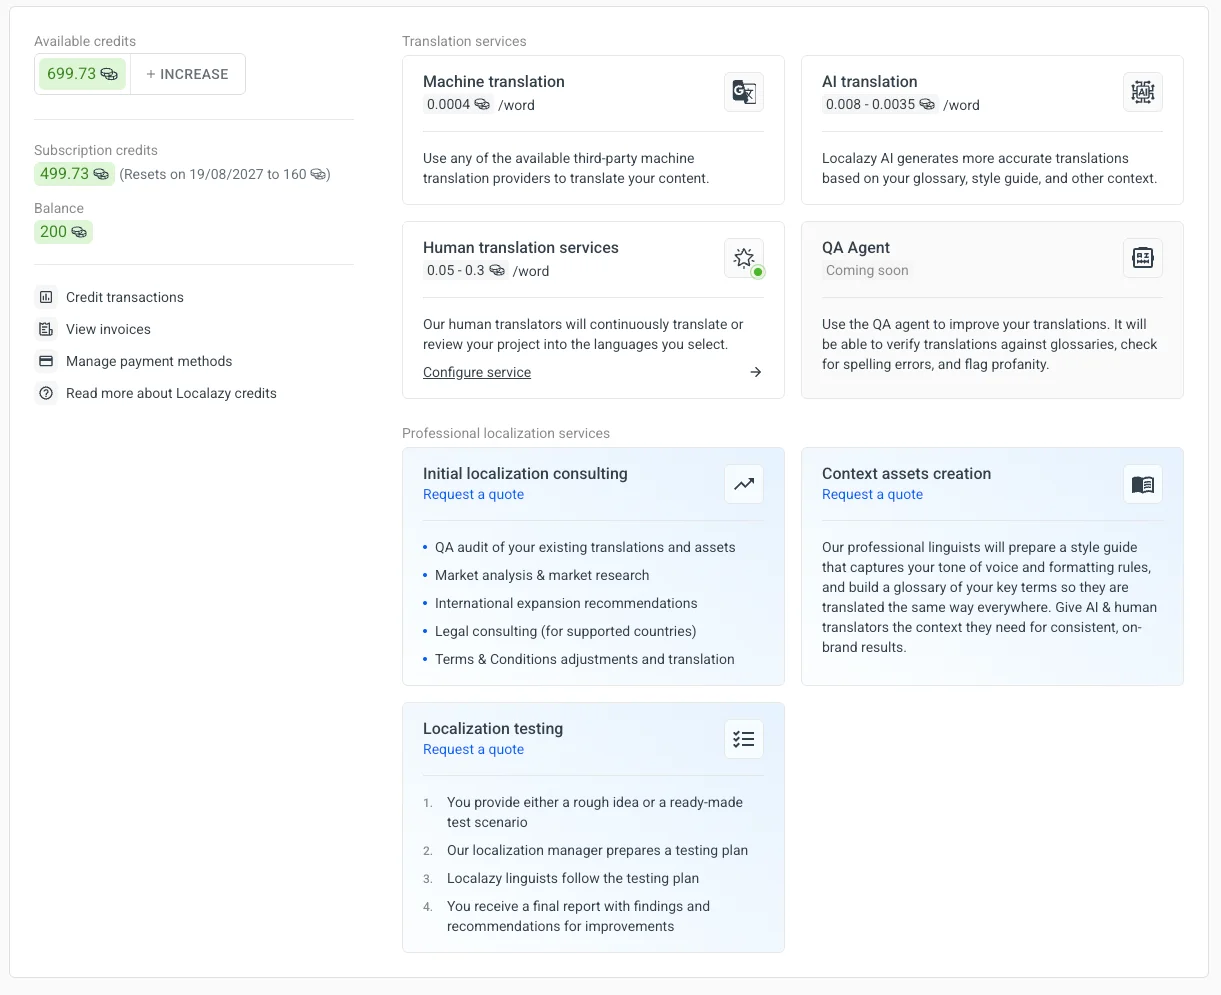Click the Credit transactions chart icon
Image resolution: width=1221 pixels, height=995 pixels.
(x=46, y=297)
